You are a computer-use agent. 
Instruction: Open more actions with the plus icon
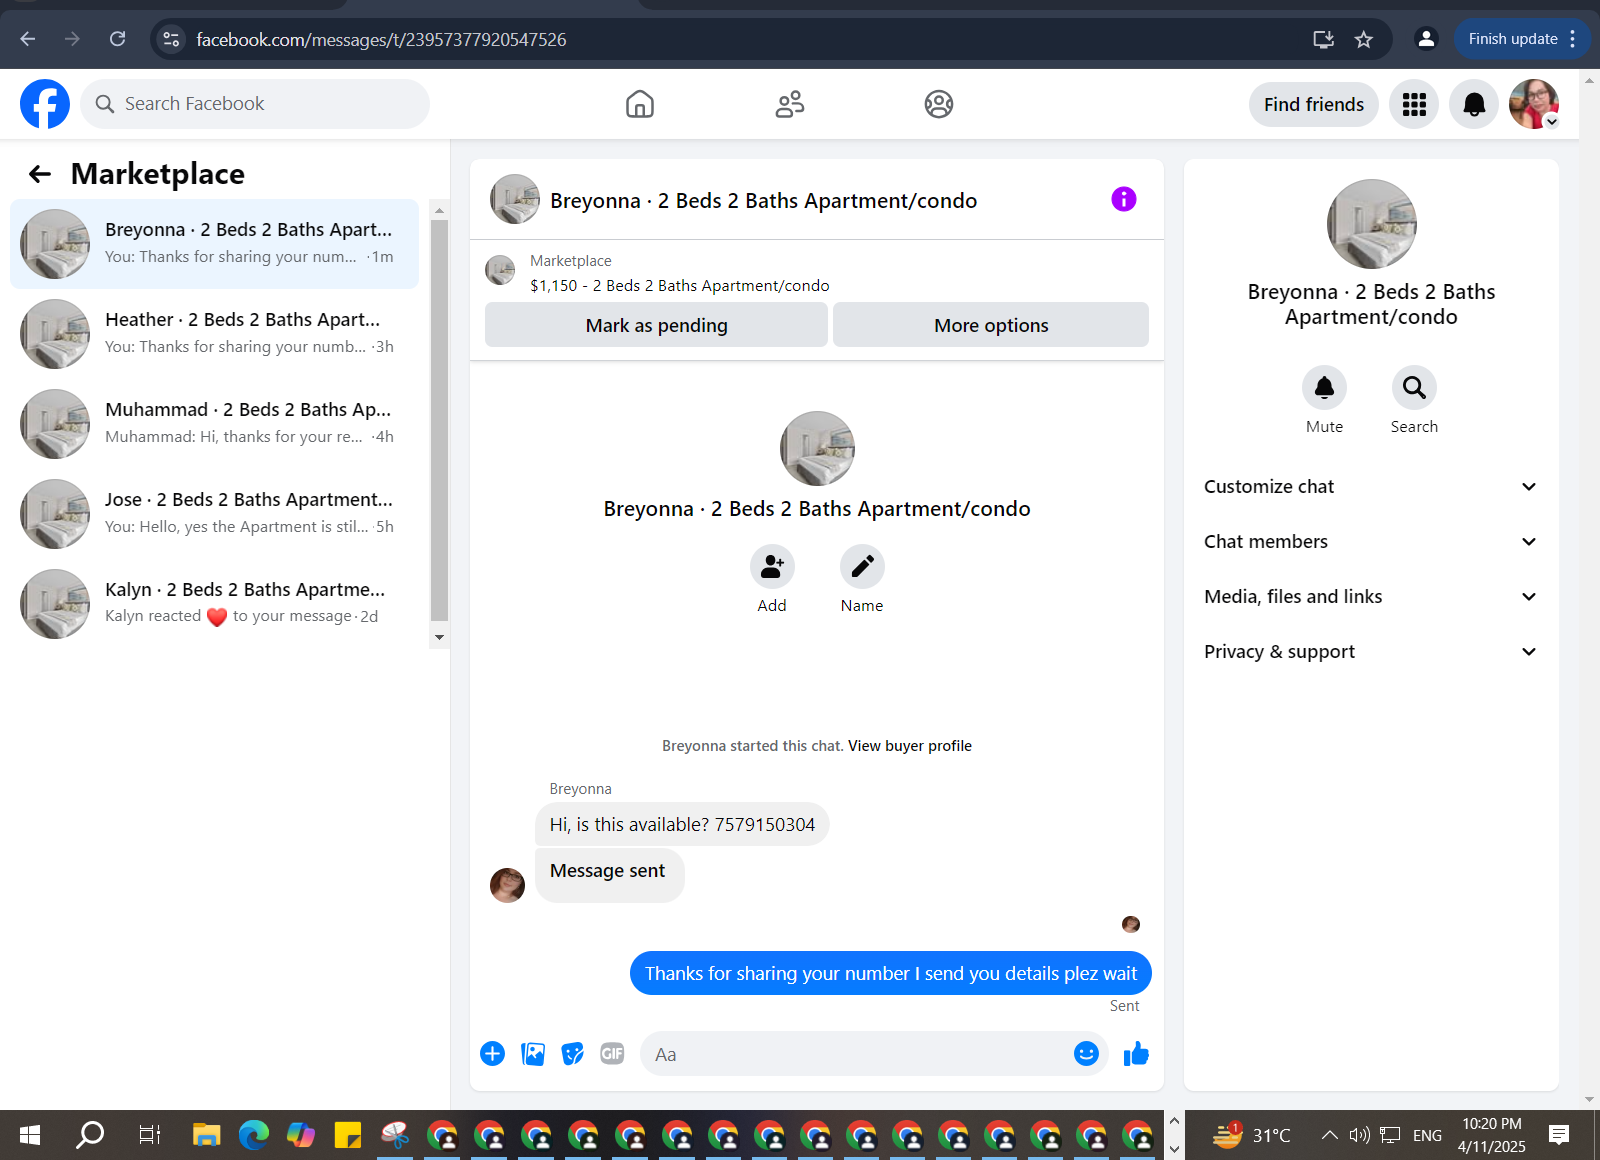tap(493, 1054)
